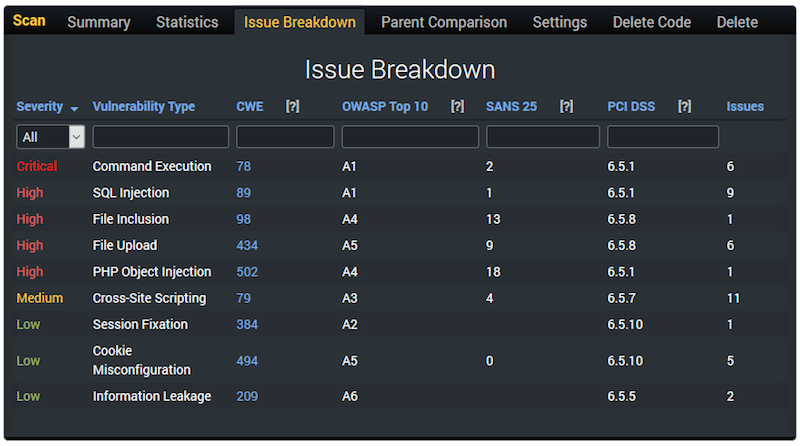Click the CWE 434 link for File Upload
Viewport: 800px width, 446px height.
(246, 245)
